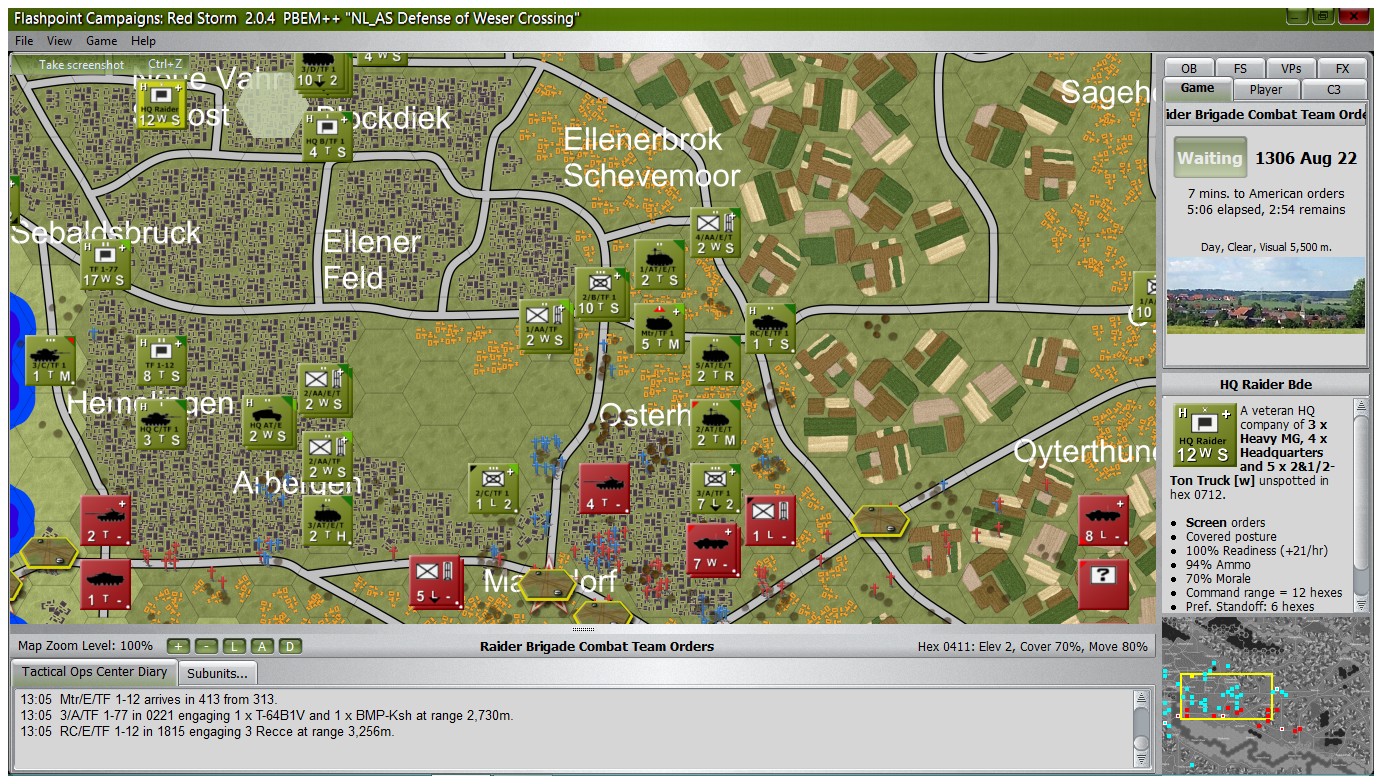Select the 1/AT/E/T anti-tank counter
This screenshot has height=784, width=1382.
coord(659,264)
